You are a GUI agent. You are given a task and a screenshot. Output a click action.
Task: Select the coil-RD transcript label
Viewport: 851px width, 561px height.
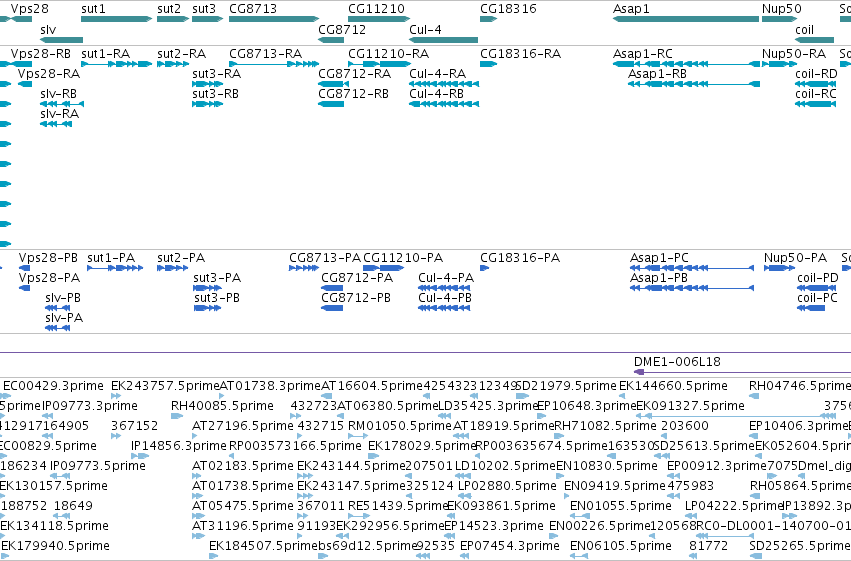pyautogui.click(x=816, y=74)
